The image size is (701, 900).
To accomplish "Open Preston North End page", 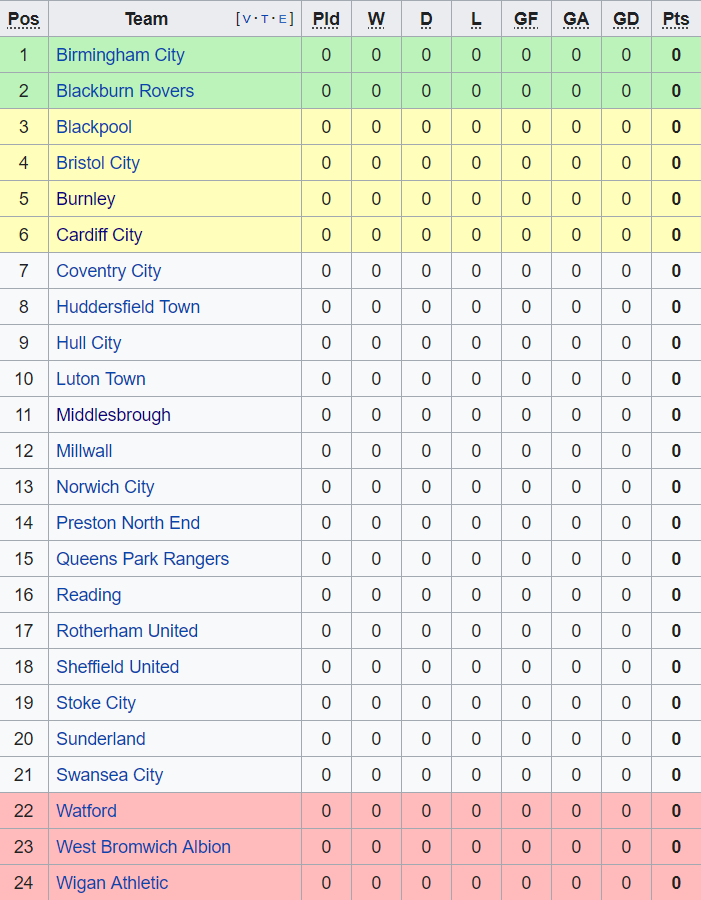I will (128, 523).
